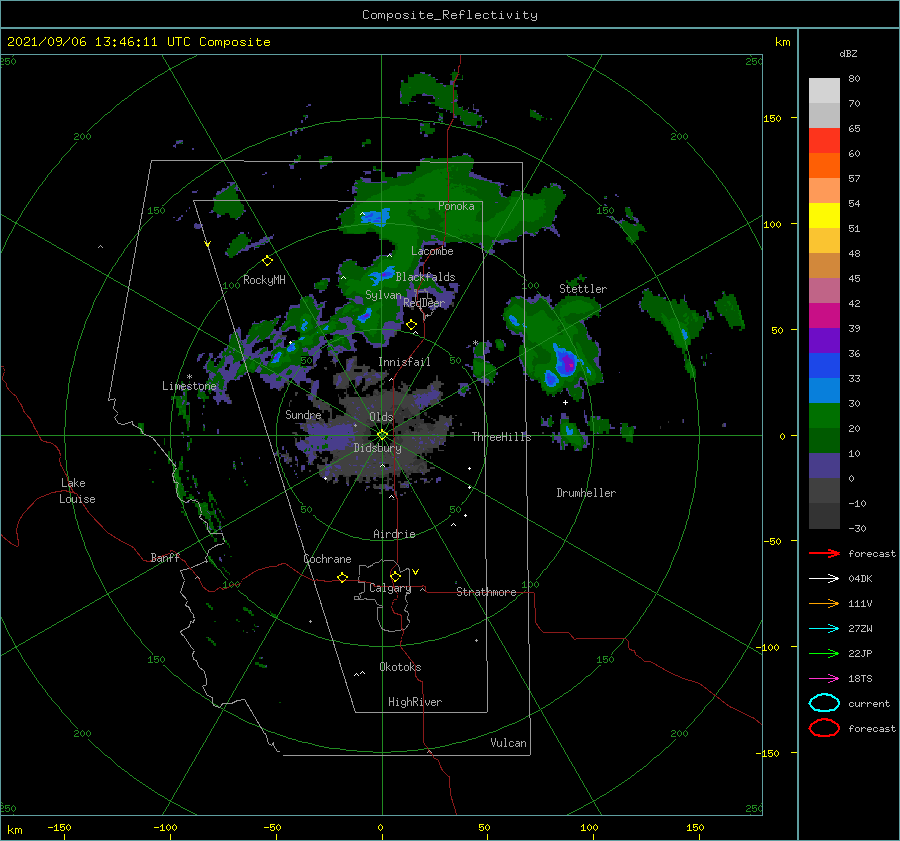Click the Innisfail label
Image resolution: width=900 pixels, height=841 pixels.
pos(404,362)
